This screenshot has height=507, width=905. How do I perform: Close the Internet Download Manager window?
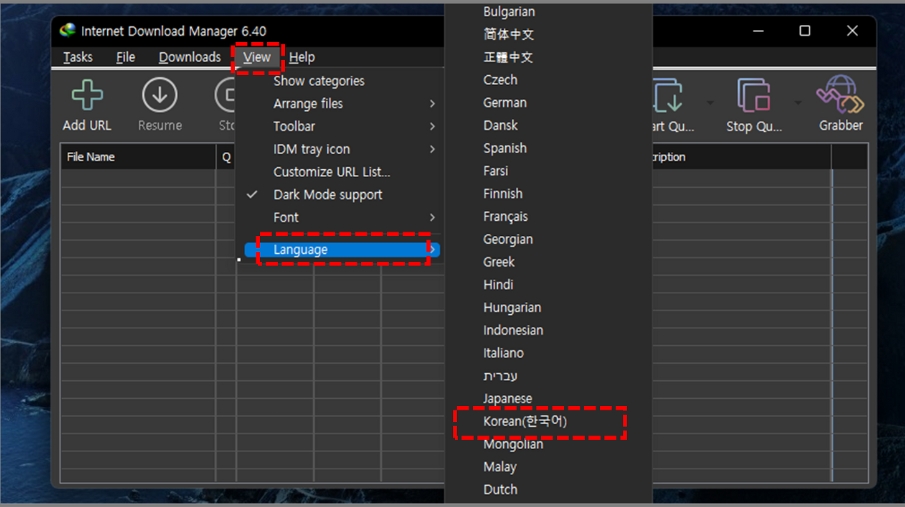852,31
